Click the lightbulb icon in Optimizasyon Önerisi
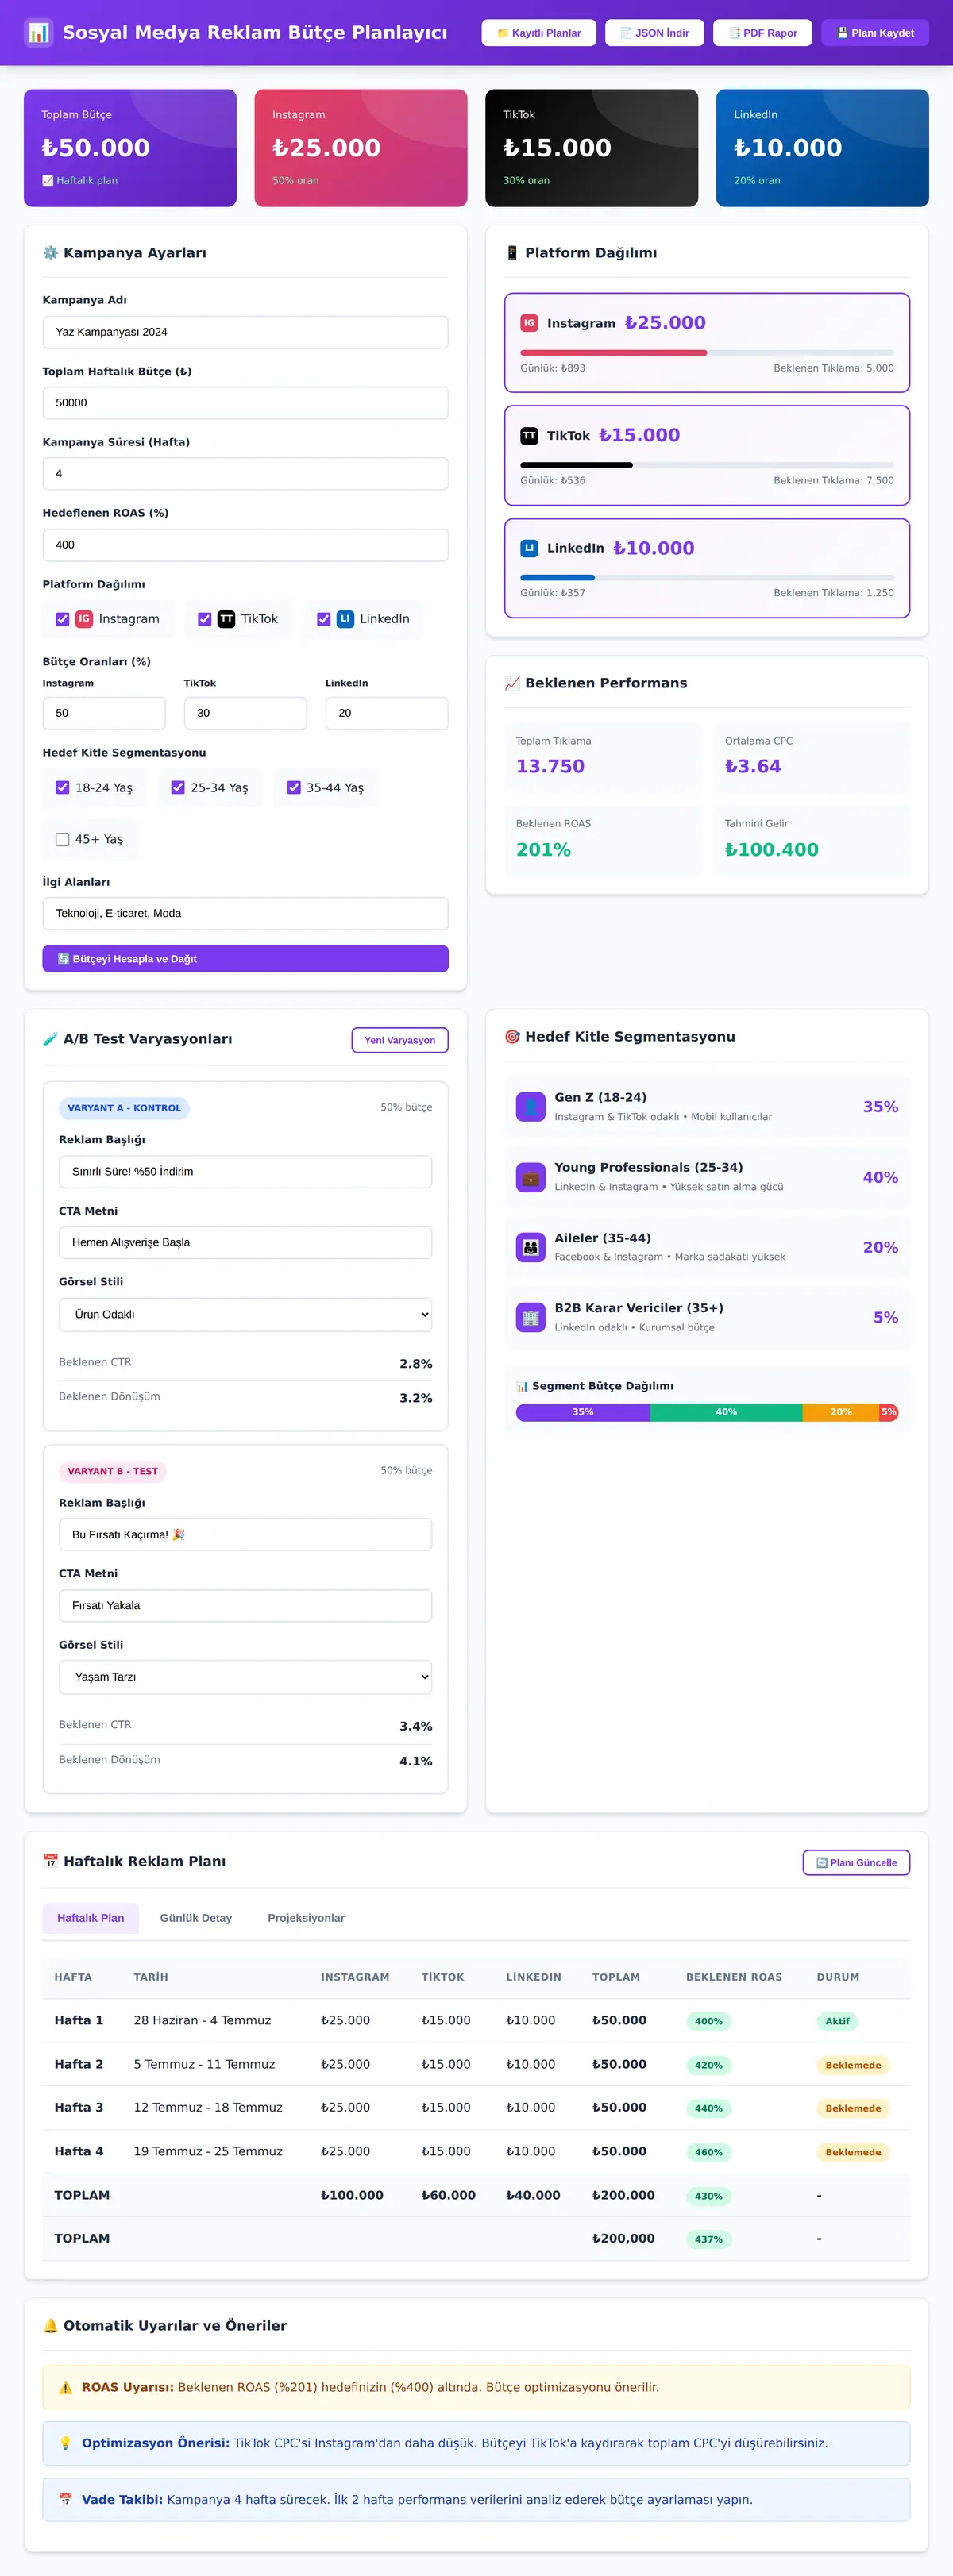 tap(66, 2443)
